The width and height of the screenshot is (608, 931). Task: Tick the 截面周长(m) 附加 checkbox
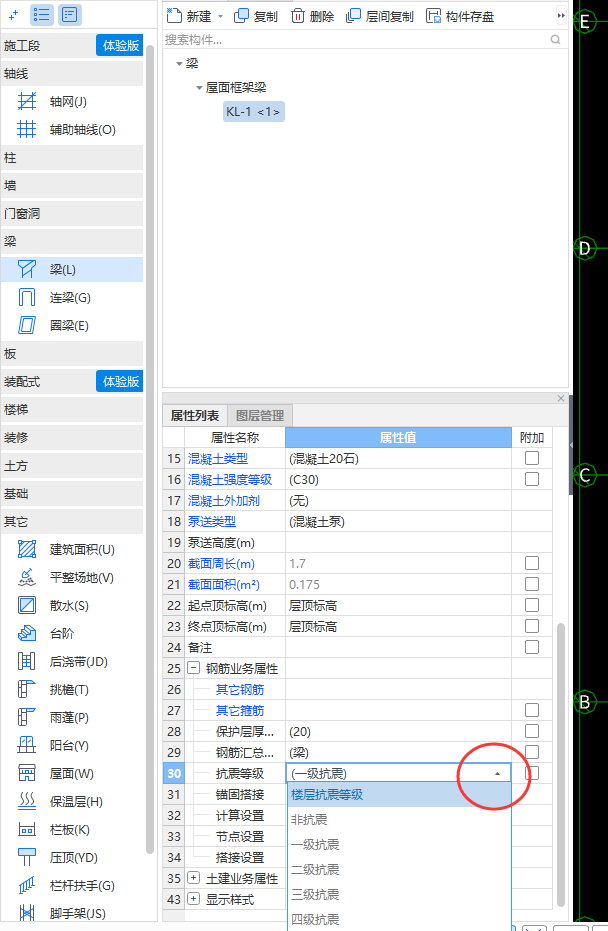tap(532, 563)
